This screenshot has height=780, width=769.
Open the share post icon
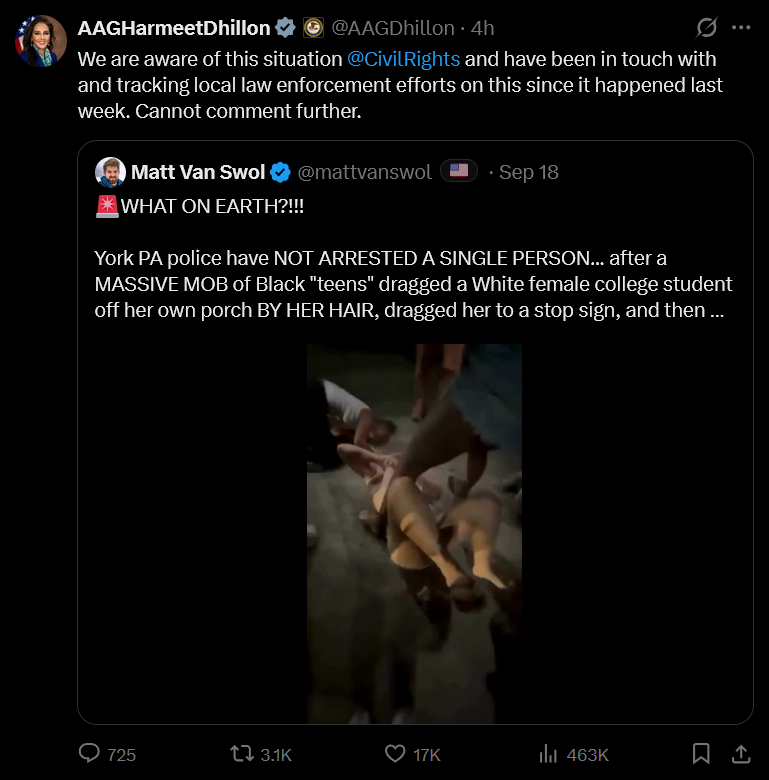tap(741, 754)
